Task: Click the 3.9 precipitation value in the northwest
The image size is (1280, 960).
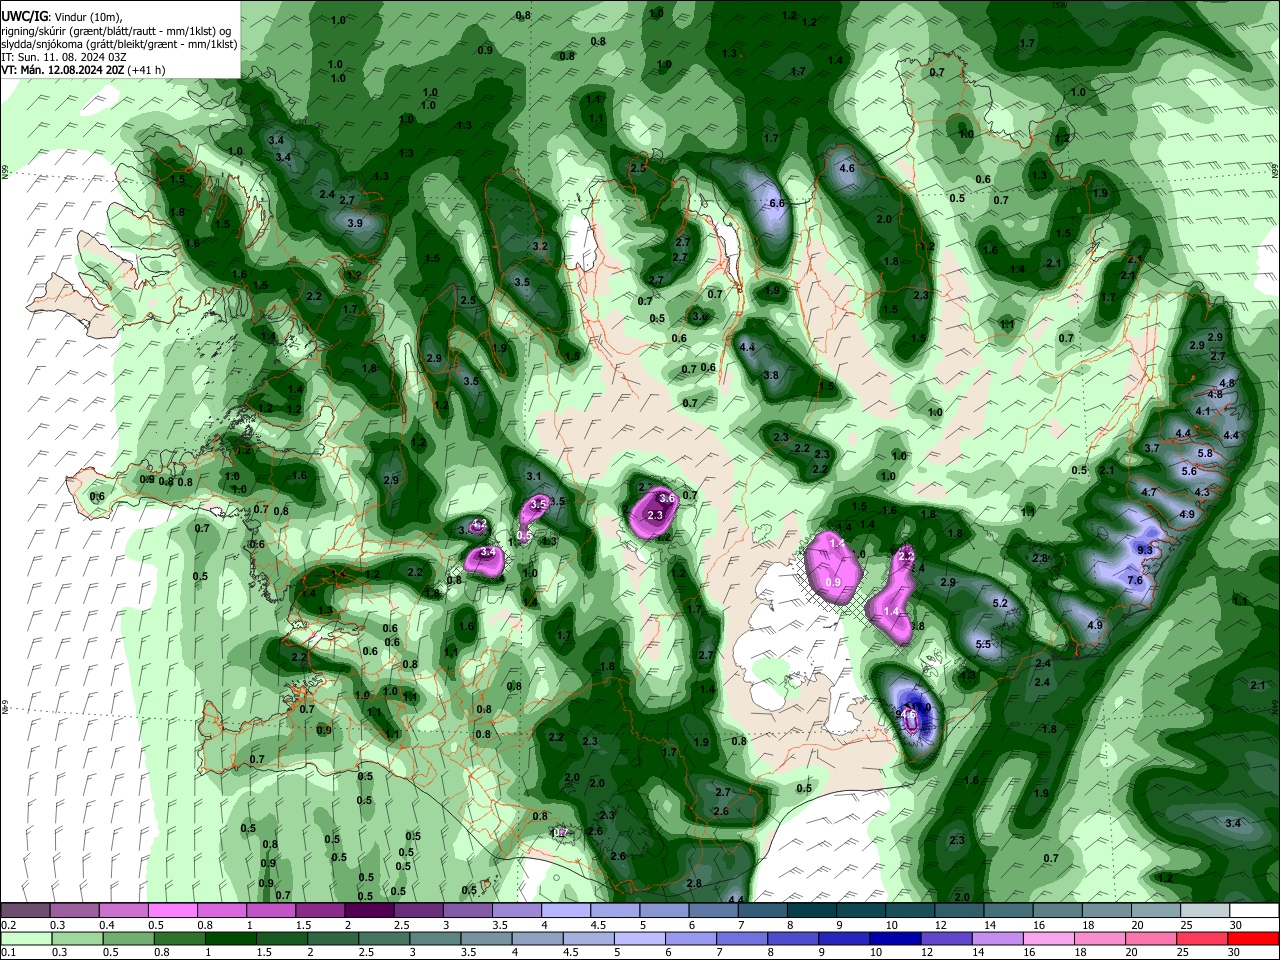Action: [355, 223]
